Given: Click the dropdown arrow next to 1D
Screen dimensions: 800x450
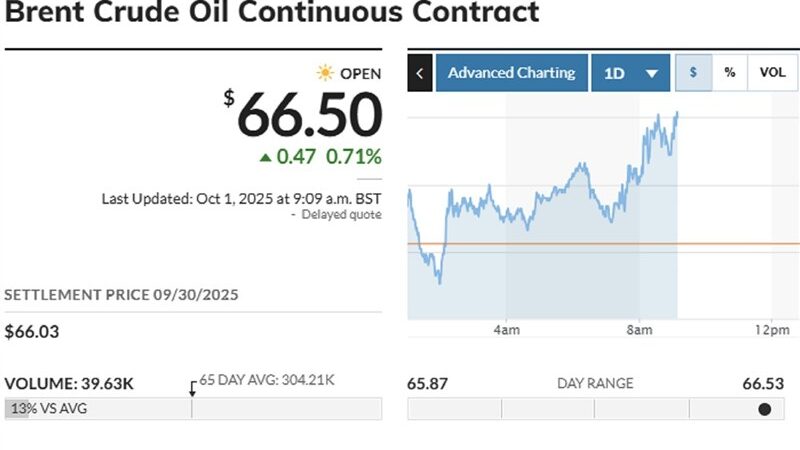Looking at the screenshot, I should pos(652,74).
